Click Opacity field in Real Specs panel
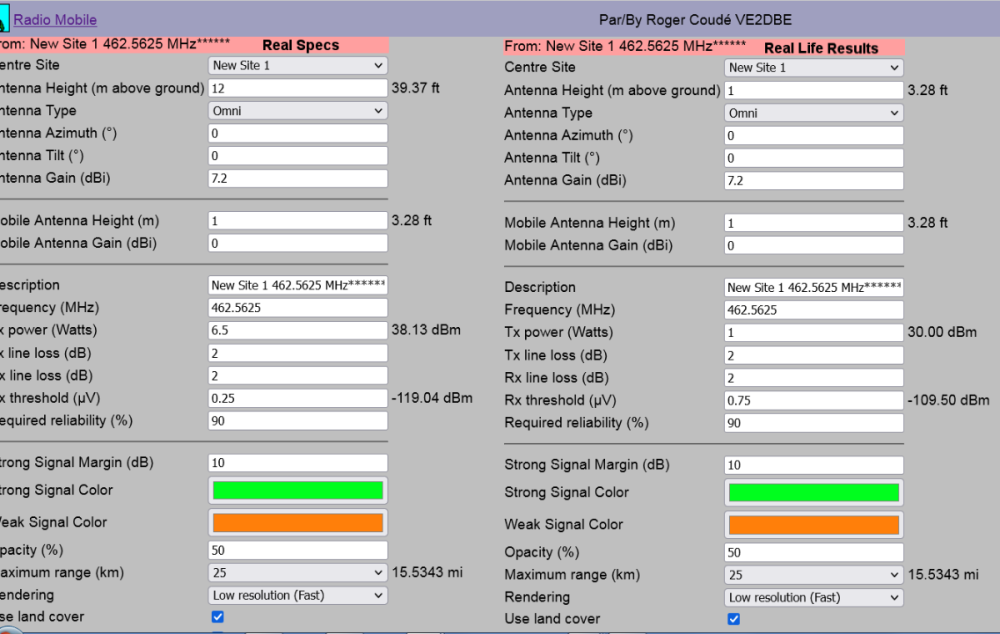The height and width of the screenshot is (634, 1000). (x=297, y=550)
